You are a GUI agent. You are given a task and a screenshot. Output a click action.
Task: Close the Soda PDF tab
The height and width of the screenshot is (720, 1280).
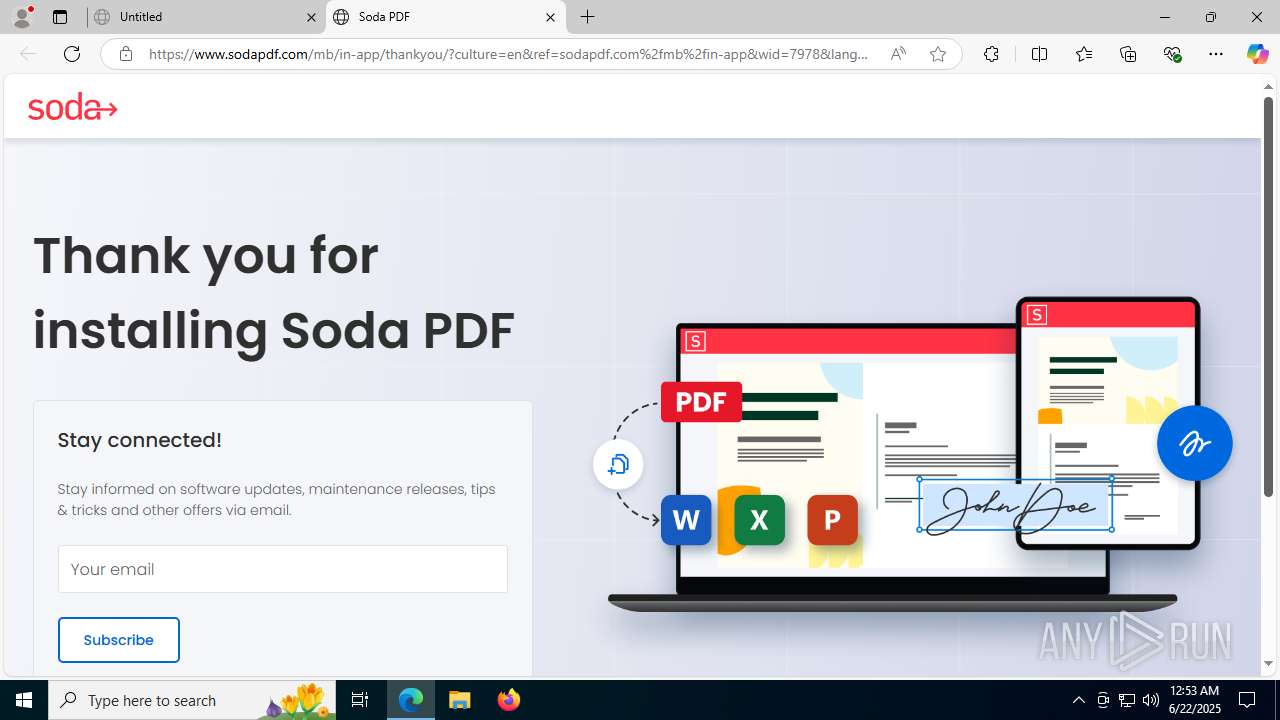point(550,17)
